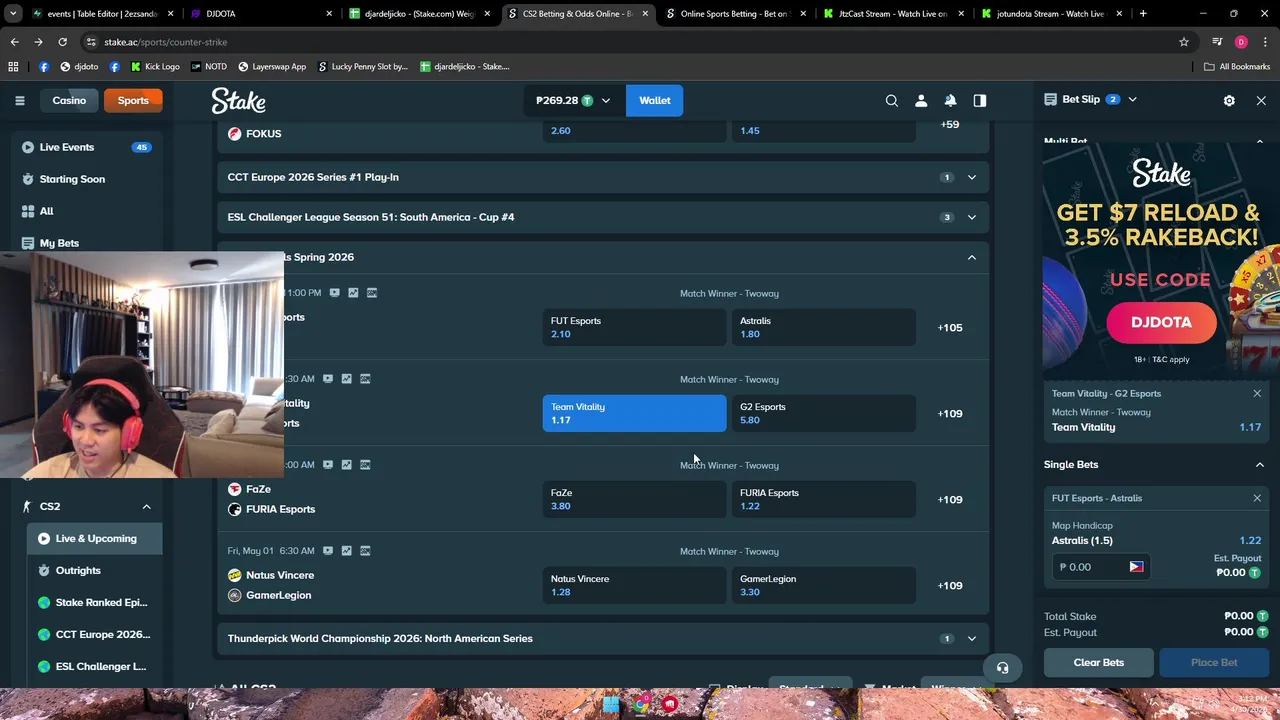Open scoreboard icon for FaZe match
The width and height of the screenshot is (1280, 720).
[x=365, y=465]
